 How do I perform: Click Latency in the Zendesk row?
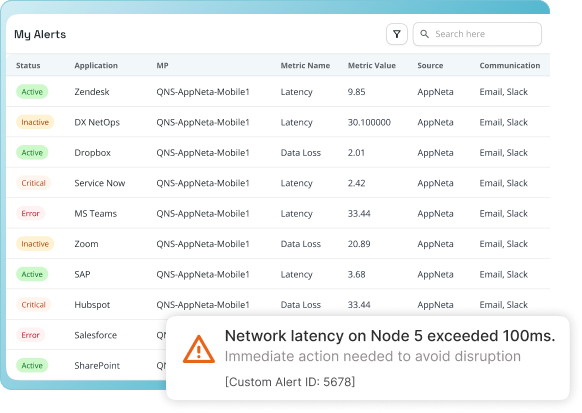click(x=296, y=92)
